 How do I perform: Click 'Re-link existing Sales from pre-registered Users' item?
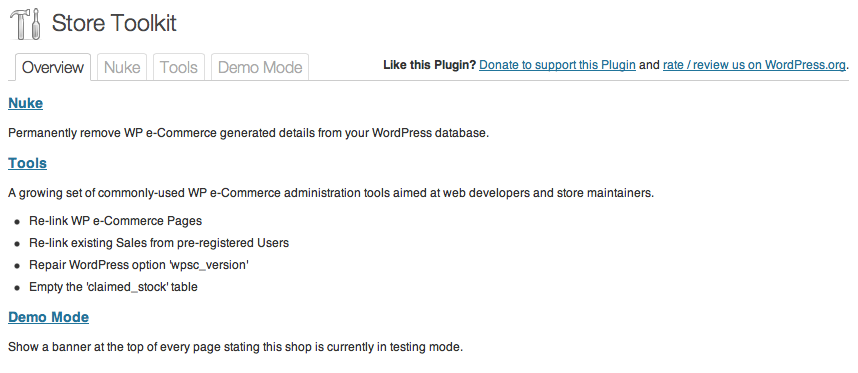[159, 243]
